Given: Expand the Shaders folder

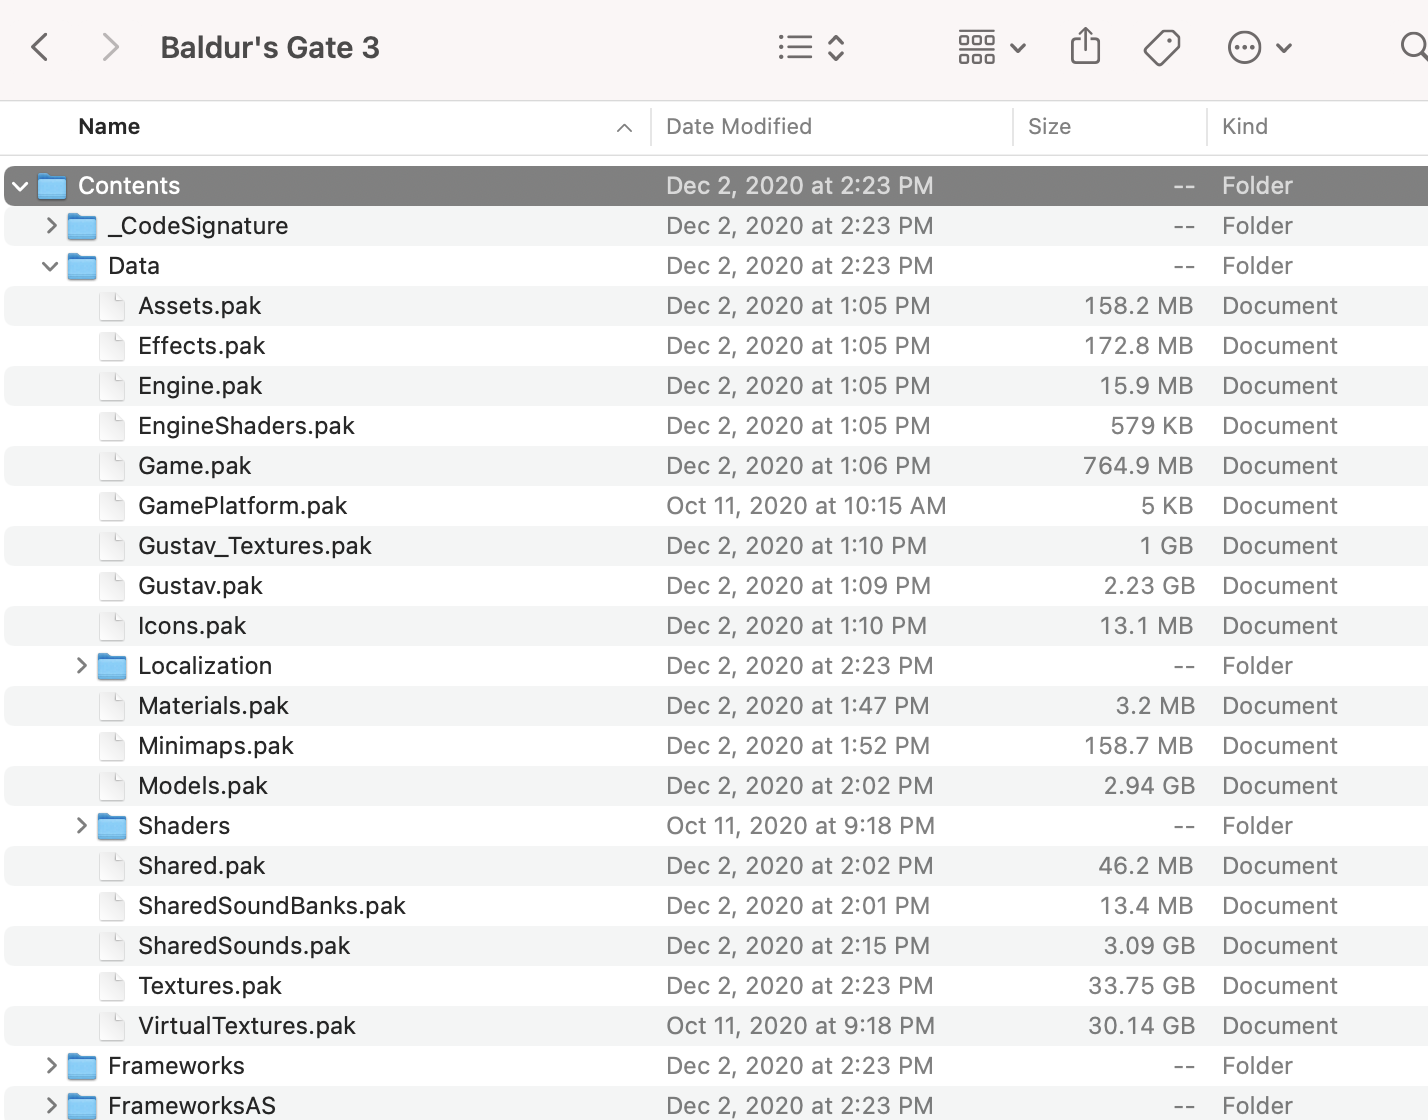Looking at the screenshot, I should tap(81, 826).
